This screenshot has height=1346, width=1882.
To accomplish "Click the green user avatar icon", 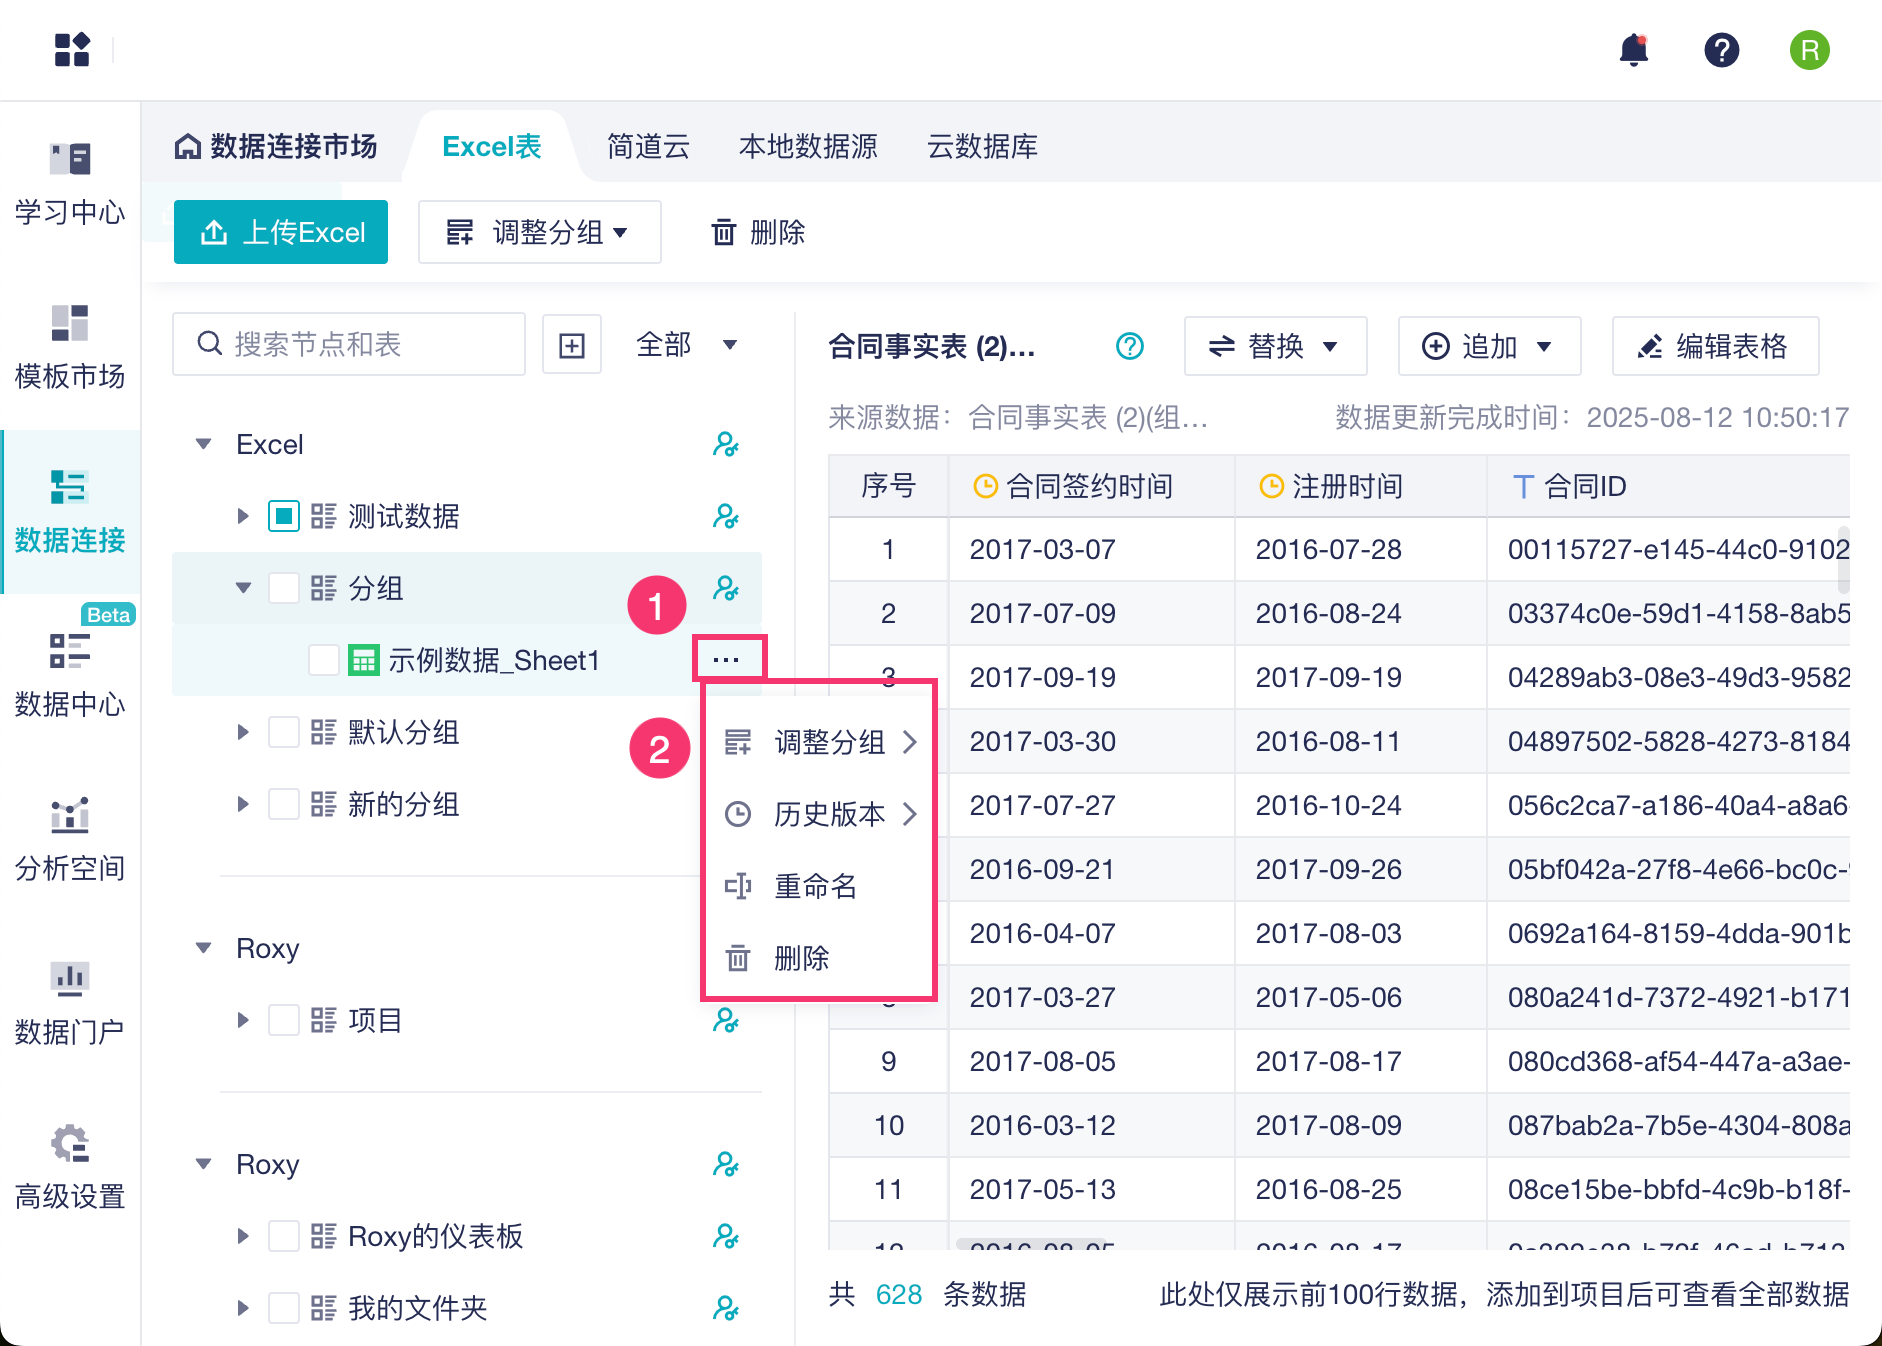I will tap(1809, 50).
